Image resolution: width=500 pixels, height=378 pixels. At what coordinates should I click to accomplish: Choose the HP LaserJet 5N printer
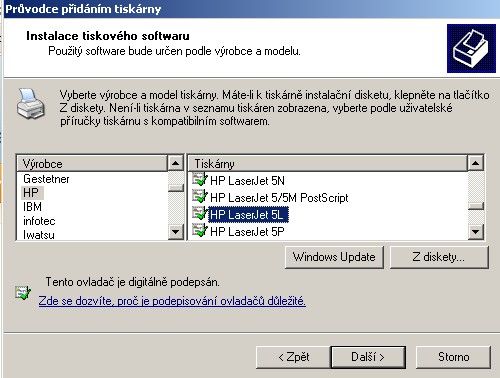(247, 181)
